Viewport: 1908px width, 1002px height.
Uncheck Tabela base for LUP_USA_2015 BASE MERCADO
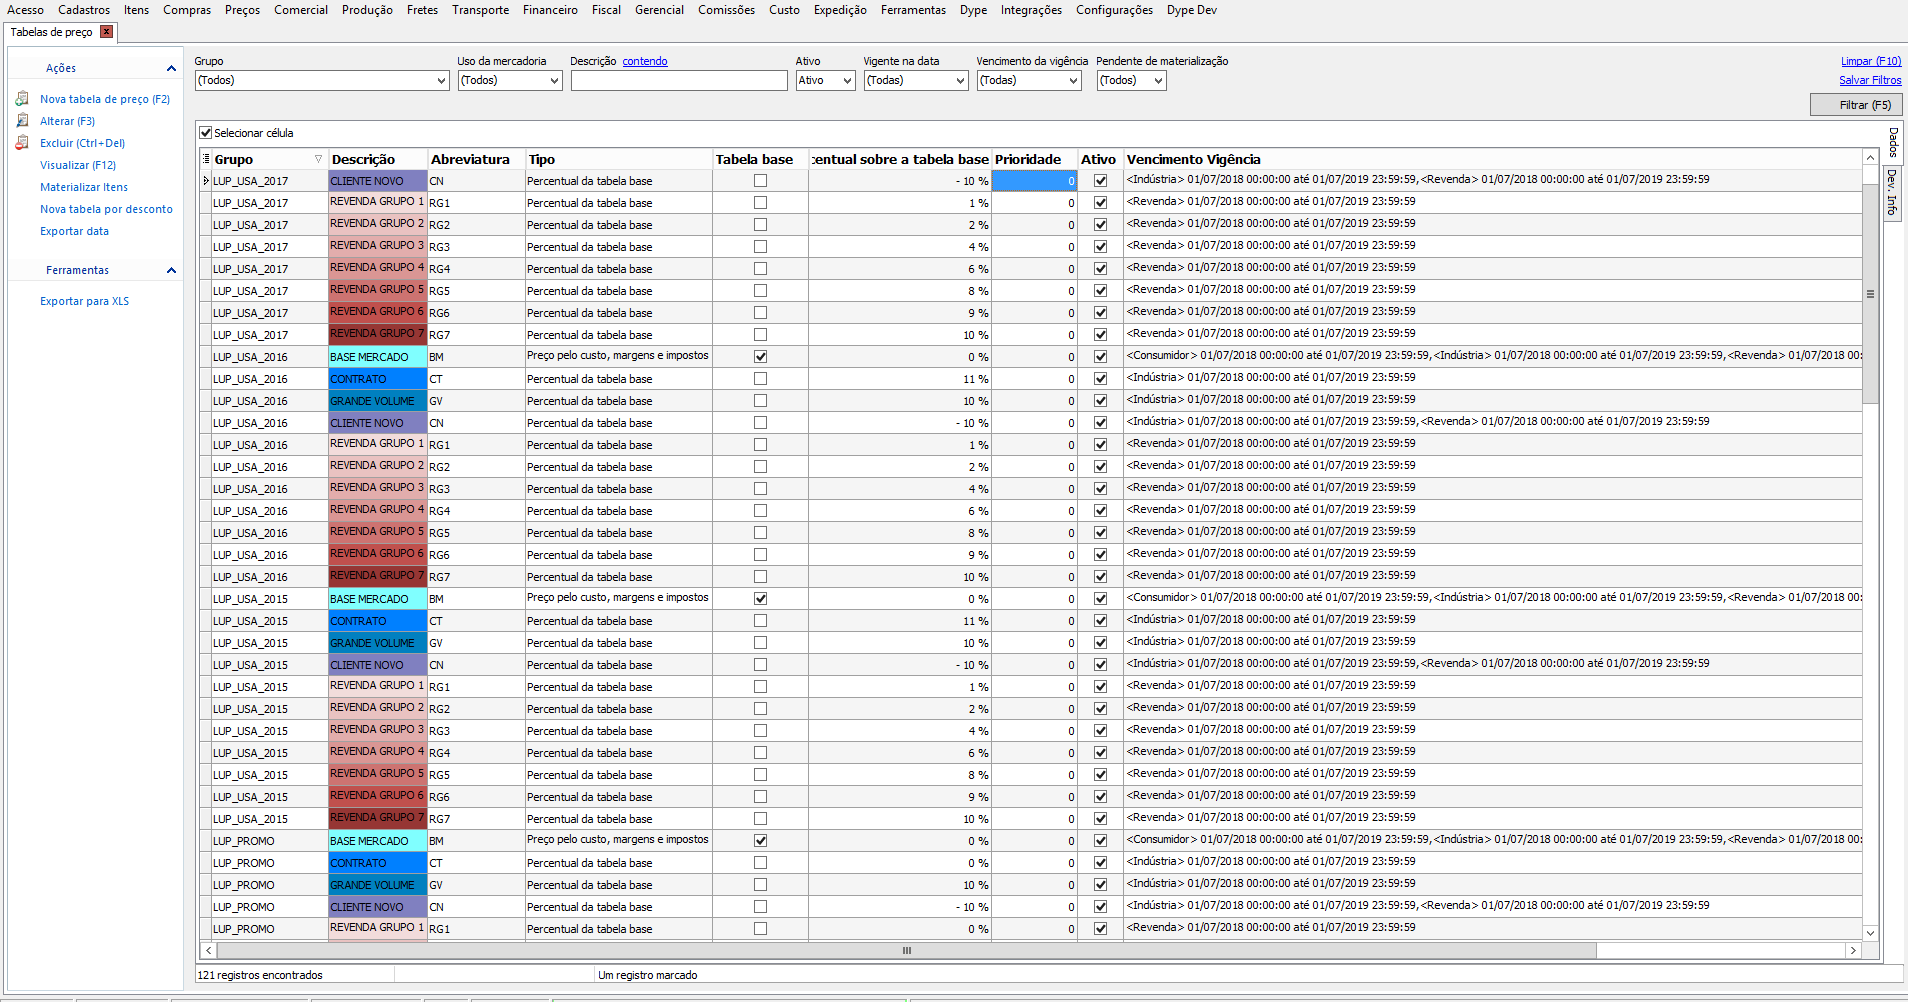tap(760, 599)
